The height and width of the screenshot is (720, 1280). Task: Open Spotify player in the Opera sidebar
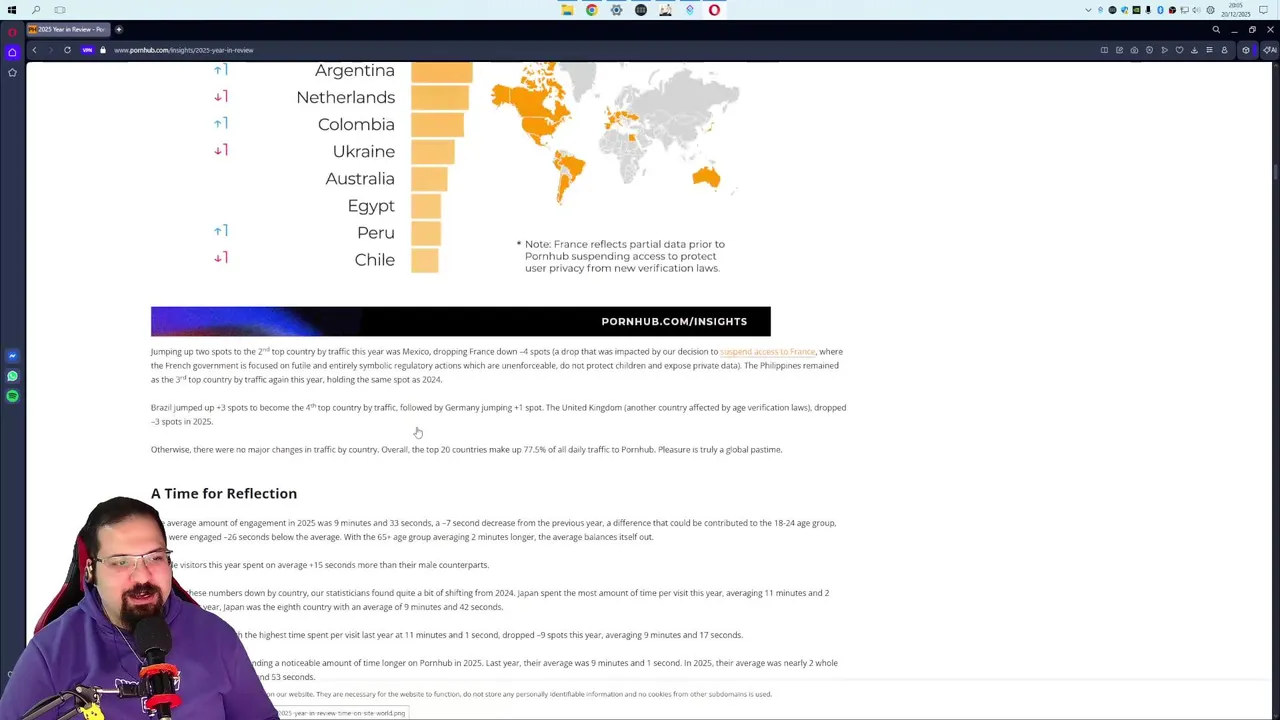pos(12,396)
